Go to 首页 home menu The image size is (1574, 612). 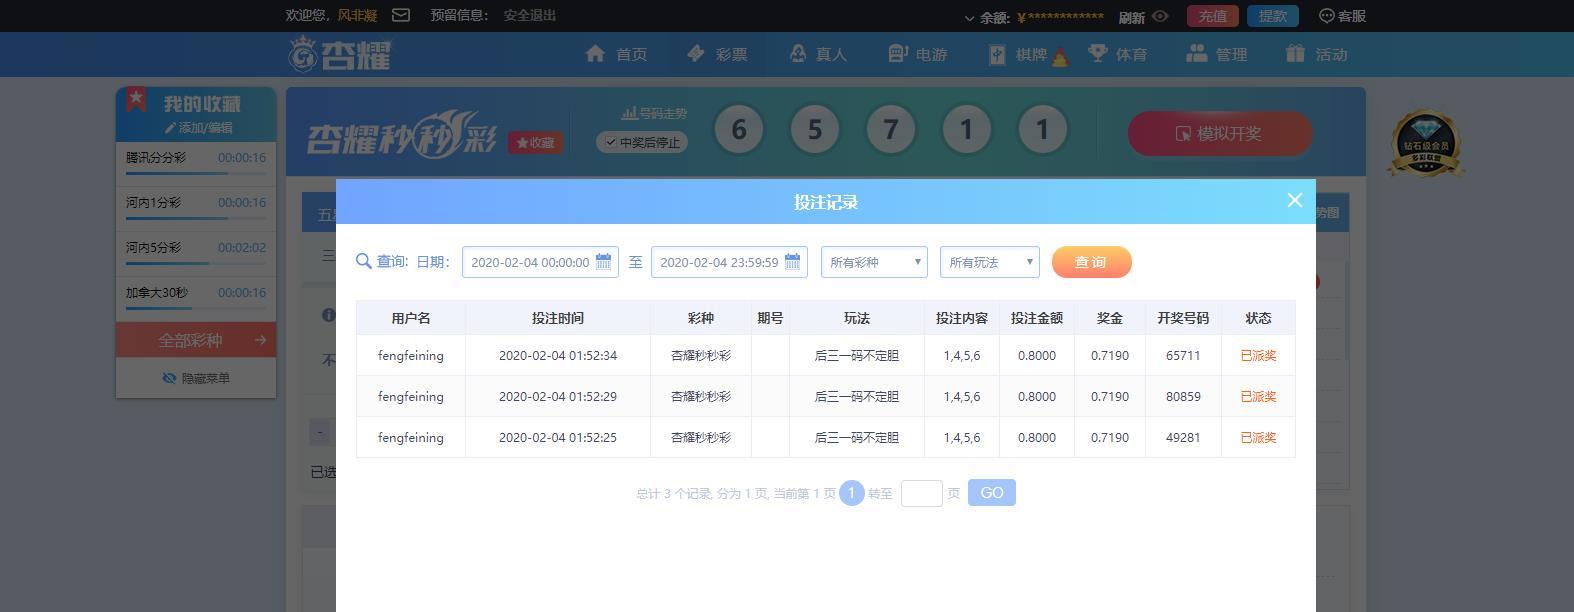616,54
